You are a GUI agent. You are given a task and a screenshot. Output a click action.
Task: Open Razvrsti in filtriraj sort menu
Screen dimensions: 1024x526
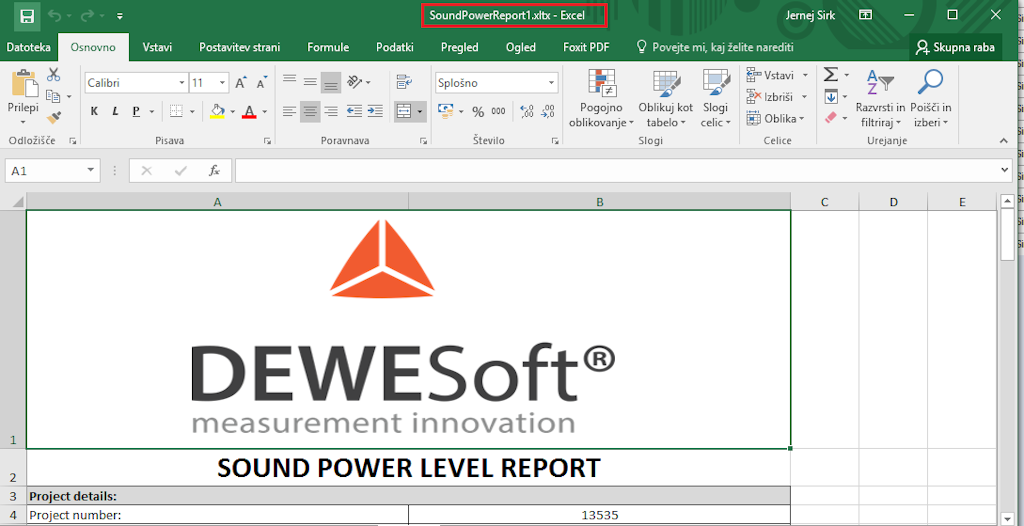pos(880,98)
